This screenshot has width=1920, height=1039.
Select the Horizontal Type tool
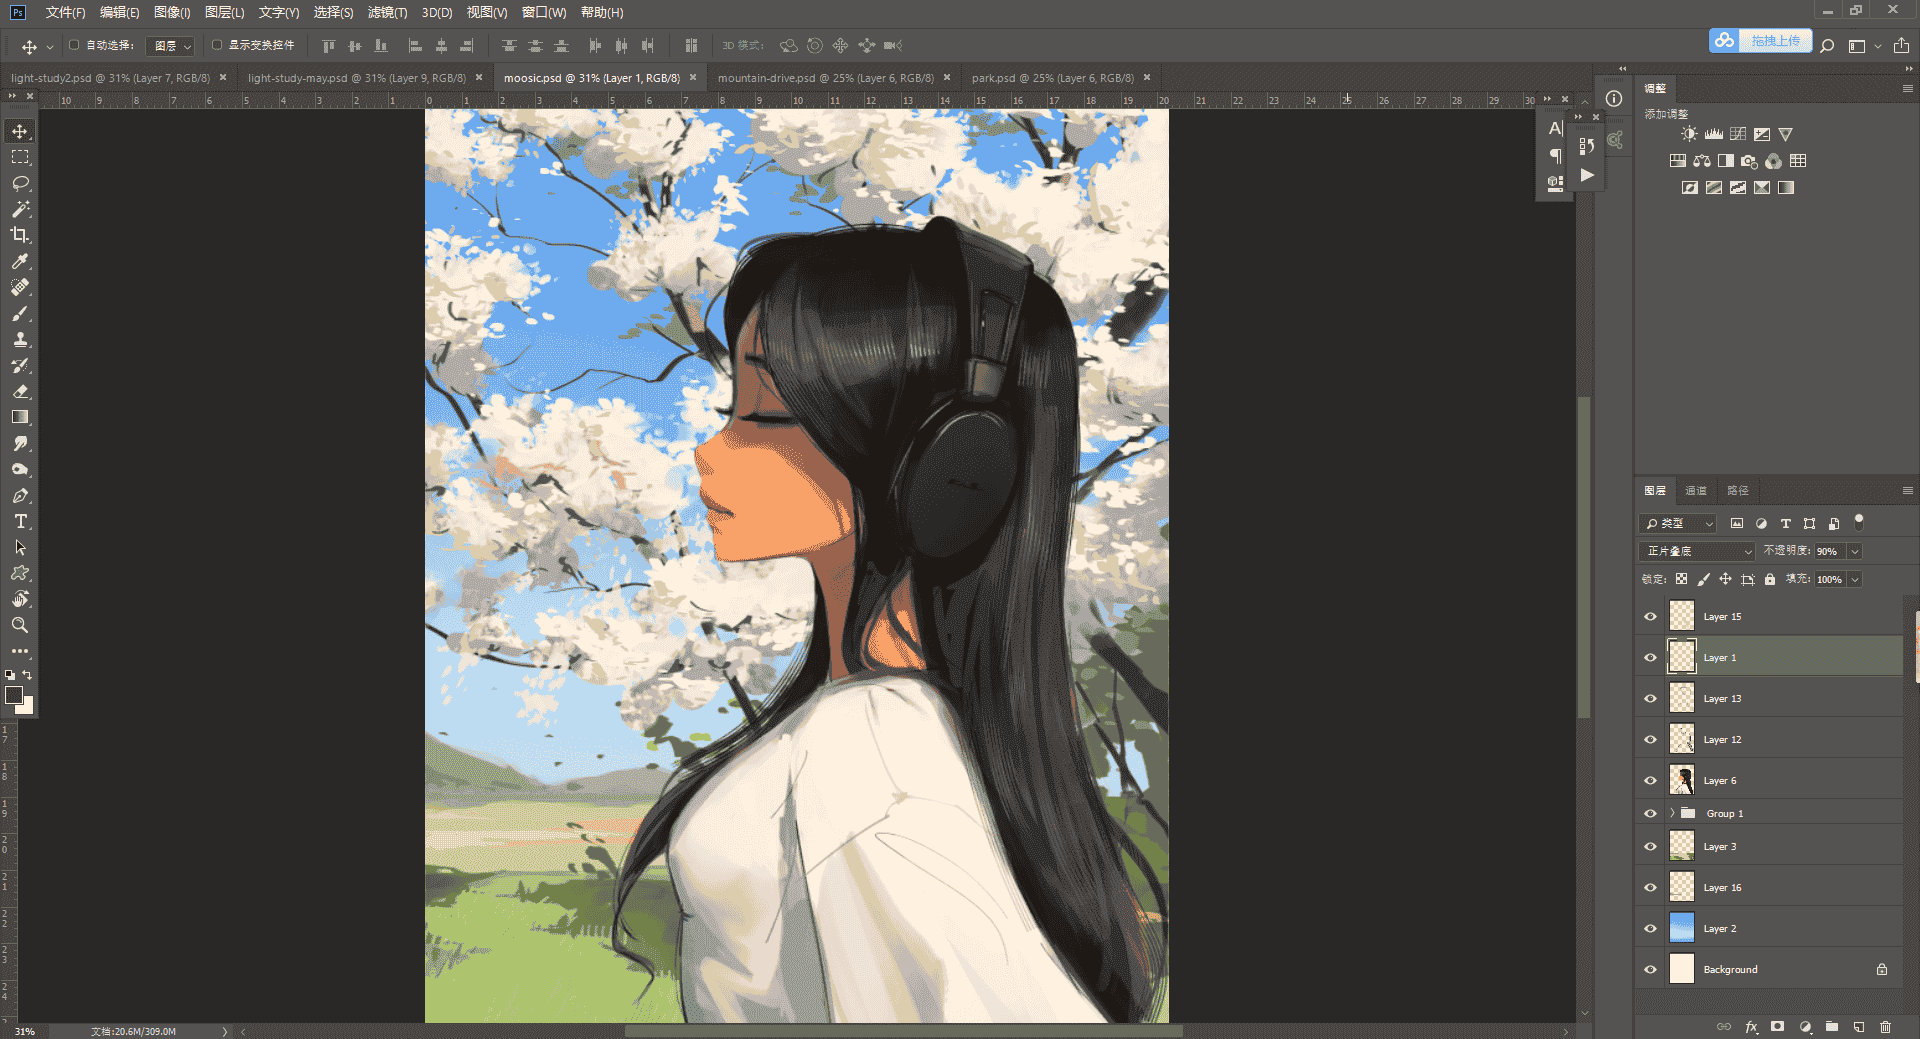click(x=20, y=521)
